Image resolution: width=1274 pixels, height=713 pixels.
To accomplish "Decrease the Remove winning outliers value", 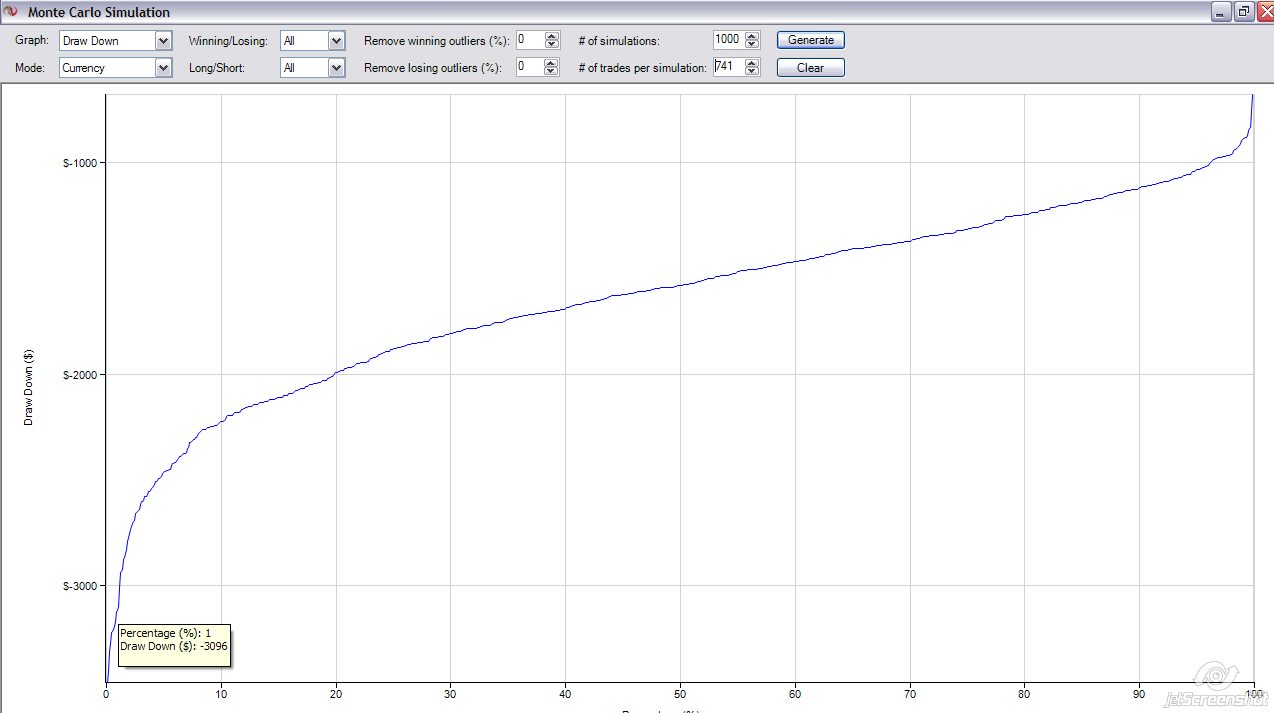I will pyautogui.click(x=551, y=45).
